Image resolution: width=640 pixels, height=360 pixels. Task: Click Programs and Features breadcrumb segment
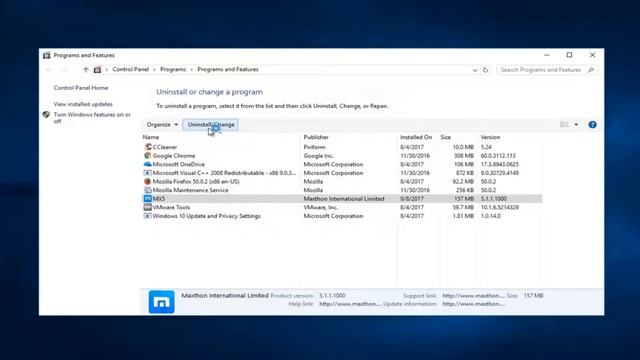[x=228, y=69]
